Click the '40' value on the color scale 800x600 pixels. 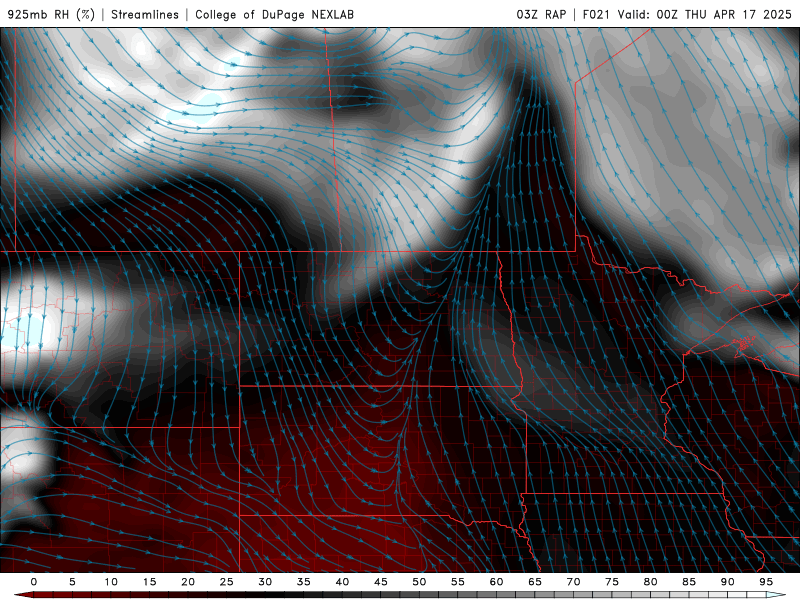tap(342, 582)
